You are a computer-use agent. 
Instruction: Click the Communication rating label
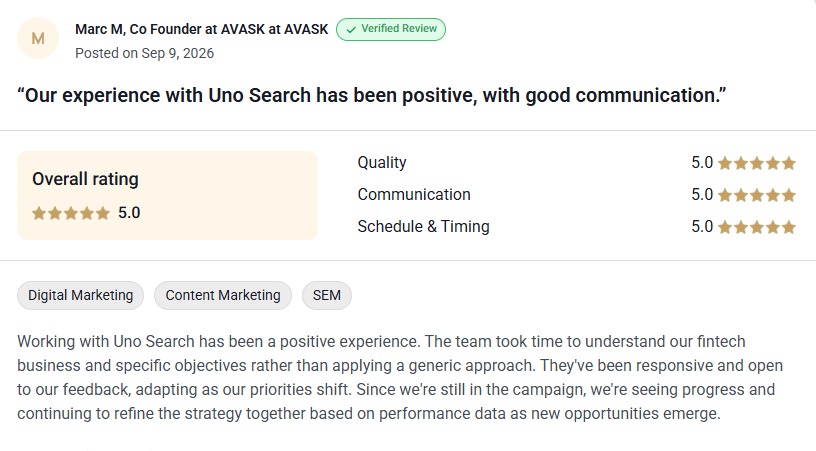point(414,195)
